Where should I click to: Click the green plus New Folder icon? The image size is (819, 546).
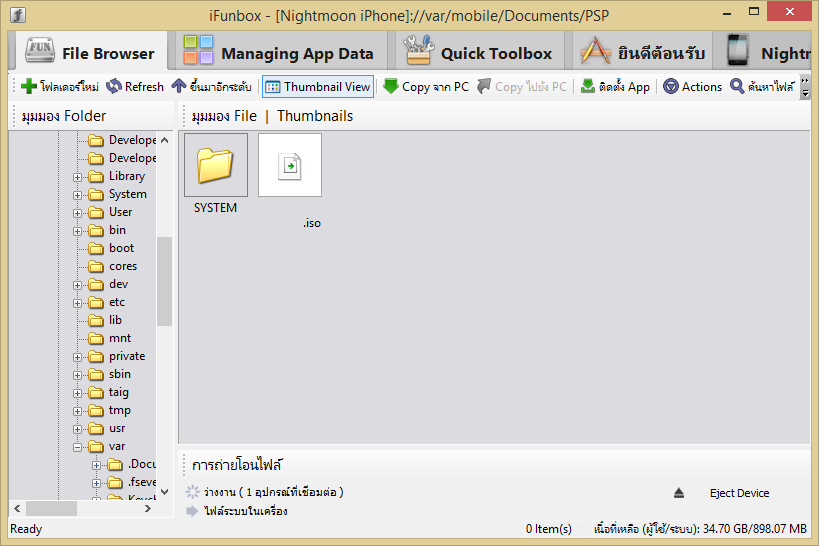(x=29, y=86)
